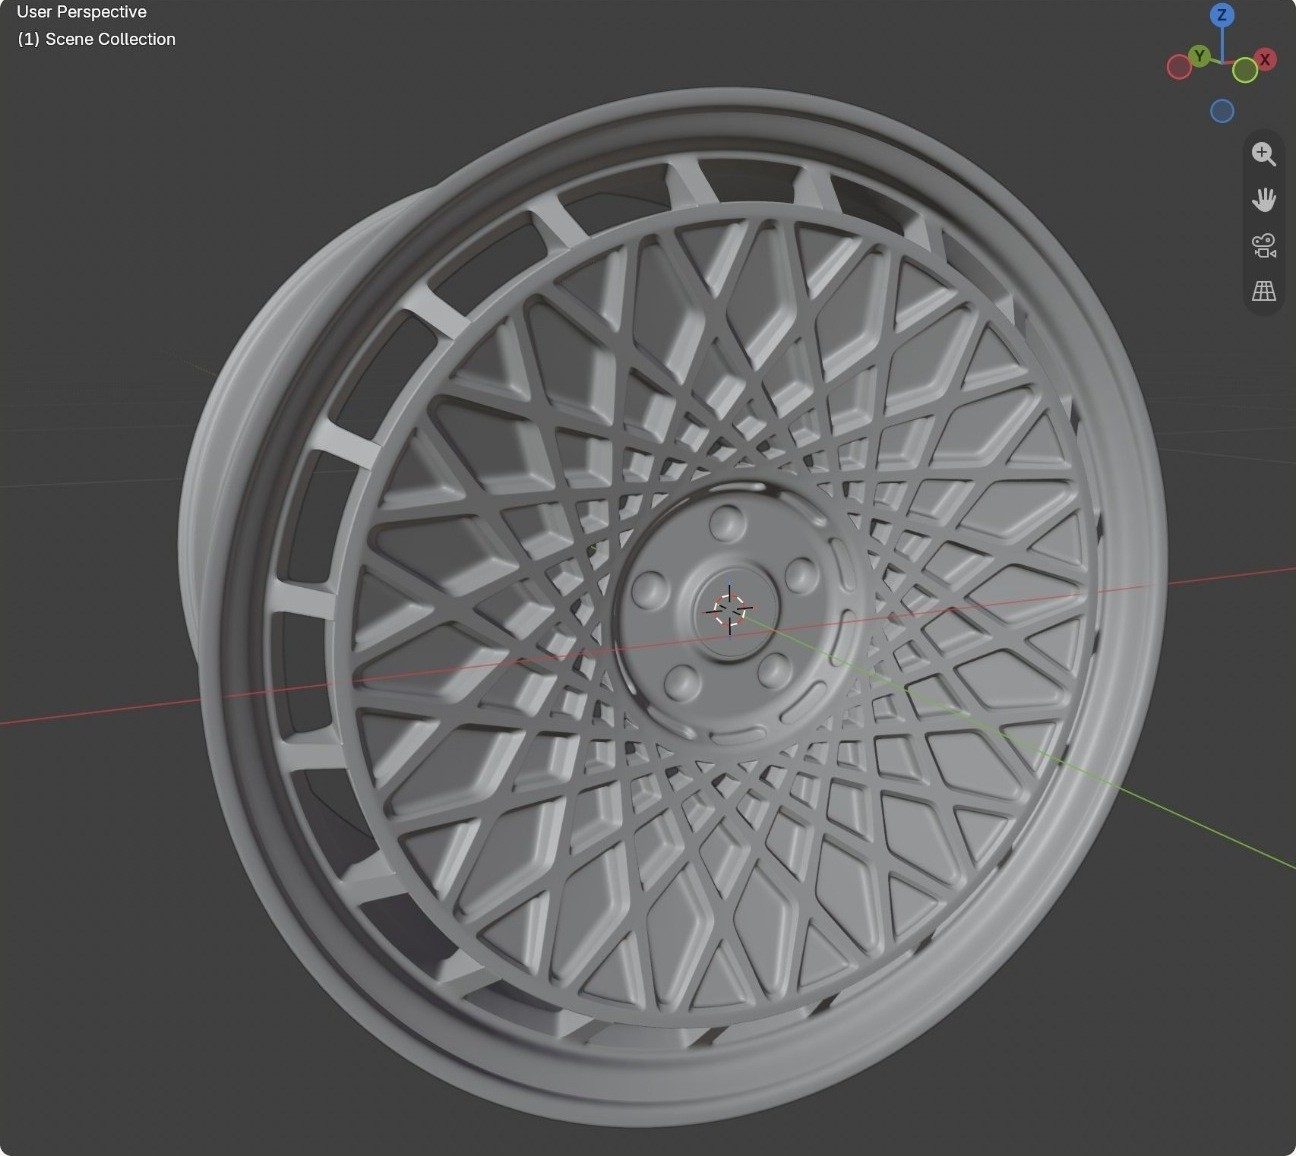Click the green Y axis on the gizmo
1296x1156 pixels.
[x=1200, y=55]
